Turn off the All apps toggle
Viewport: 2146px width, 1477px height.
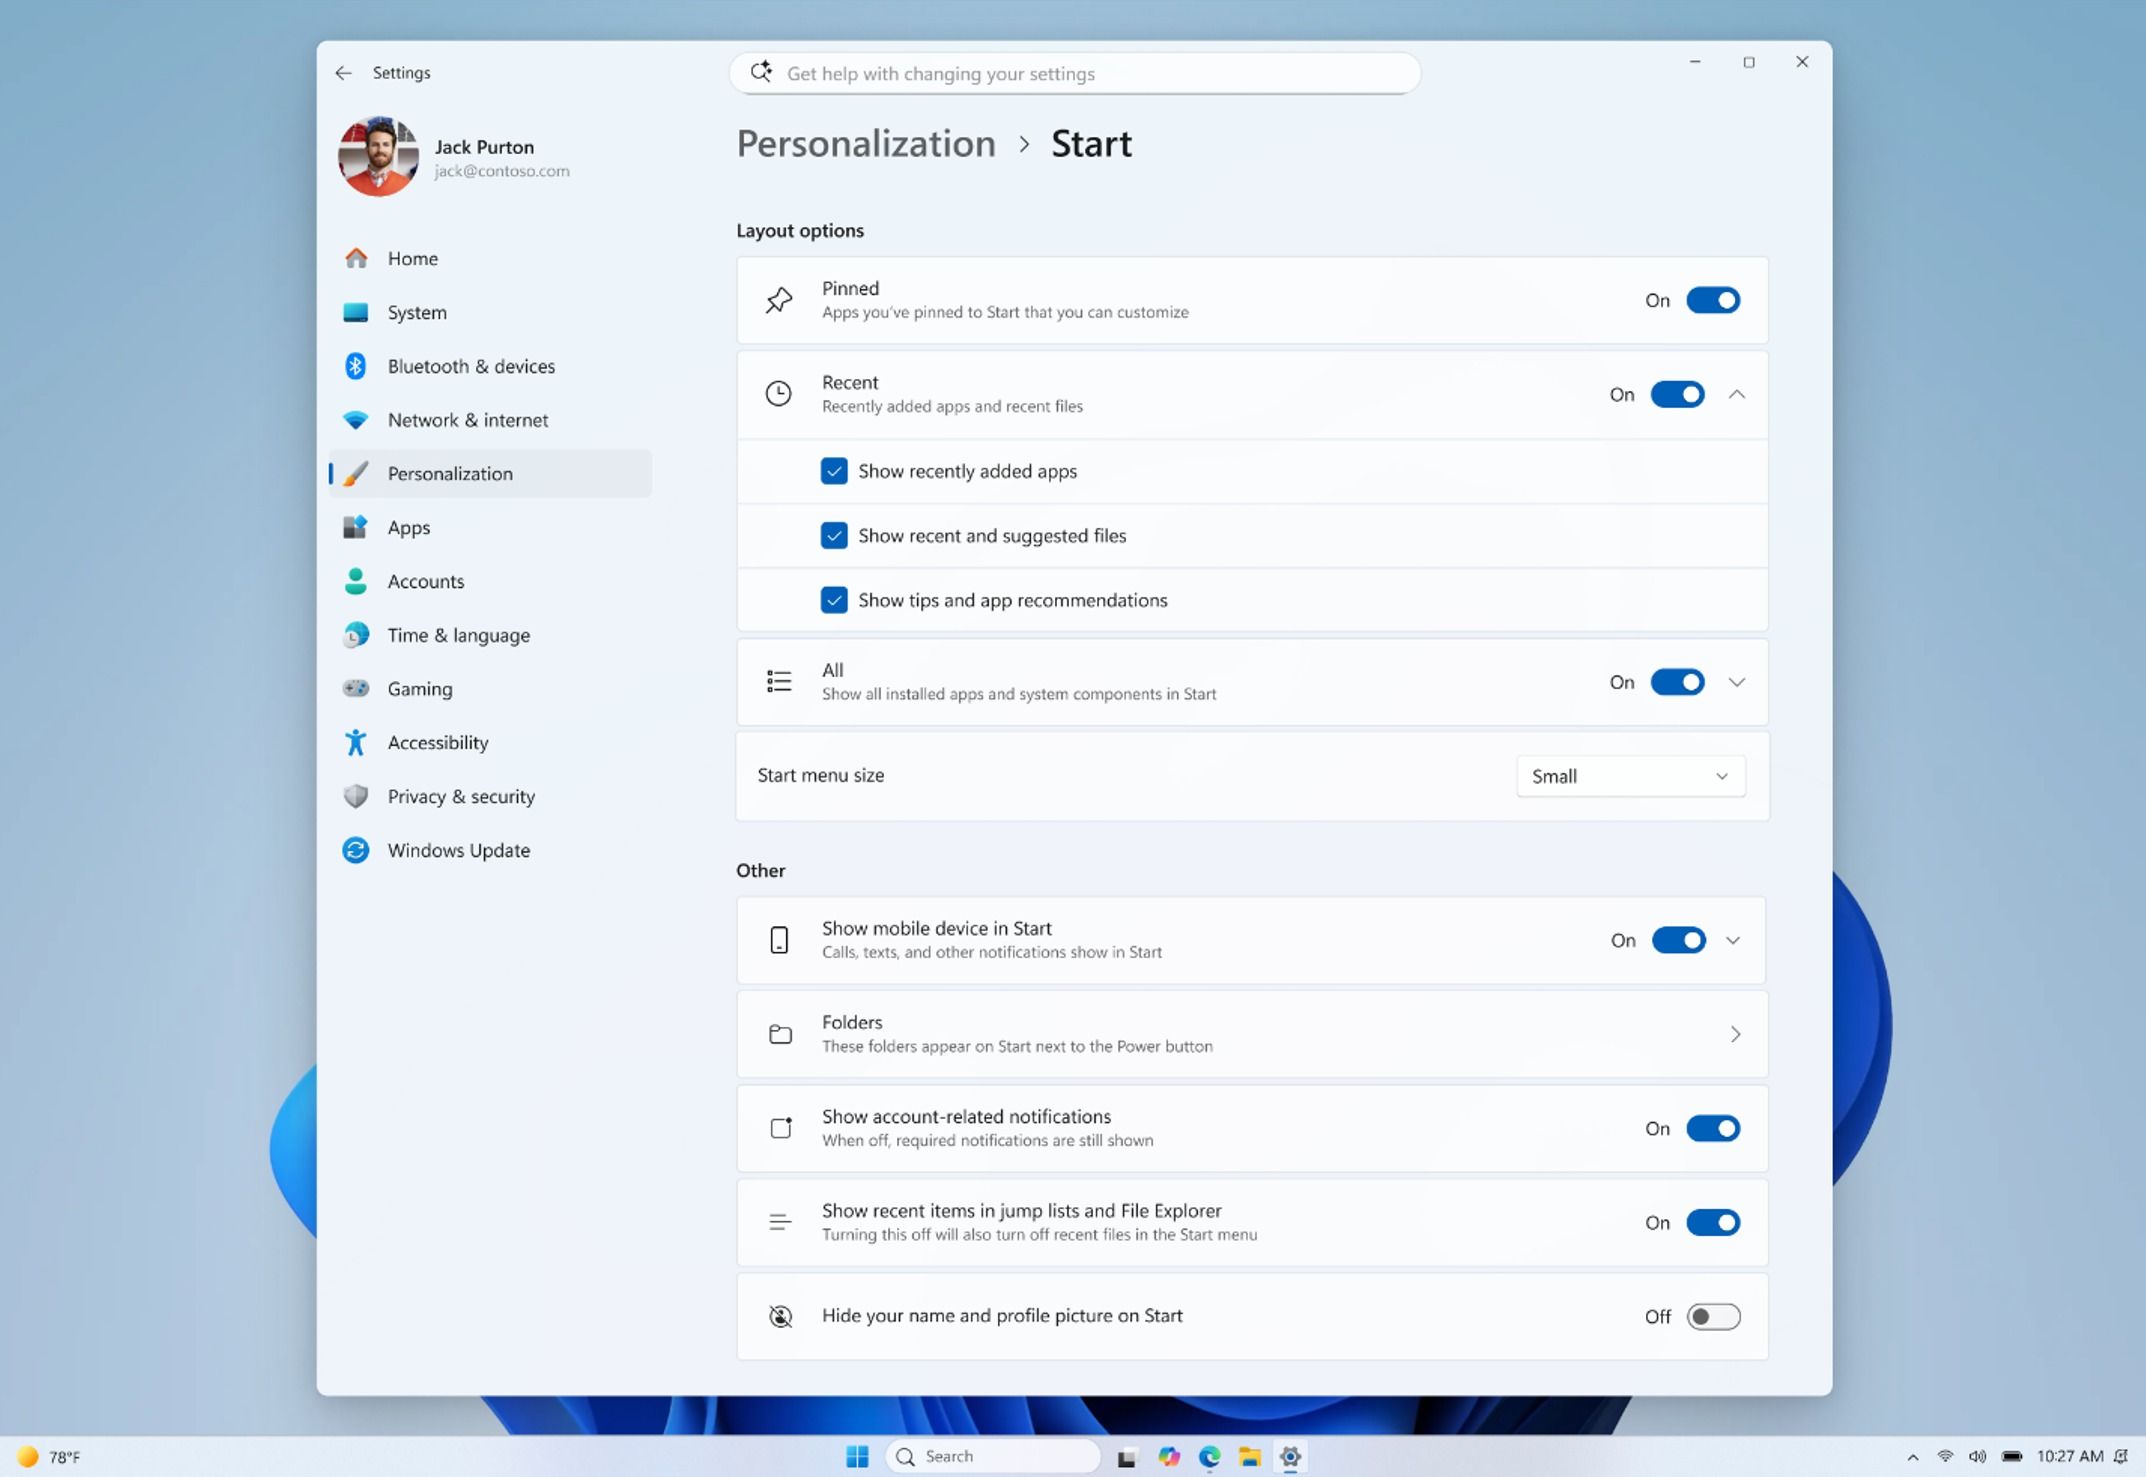tap(1677, 682)
